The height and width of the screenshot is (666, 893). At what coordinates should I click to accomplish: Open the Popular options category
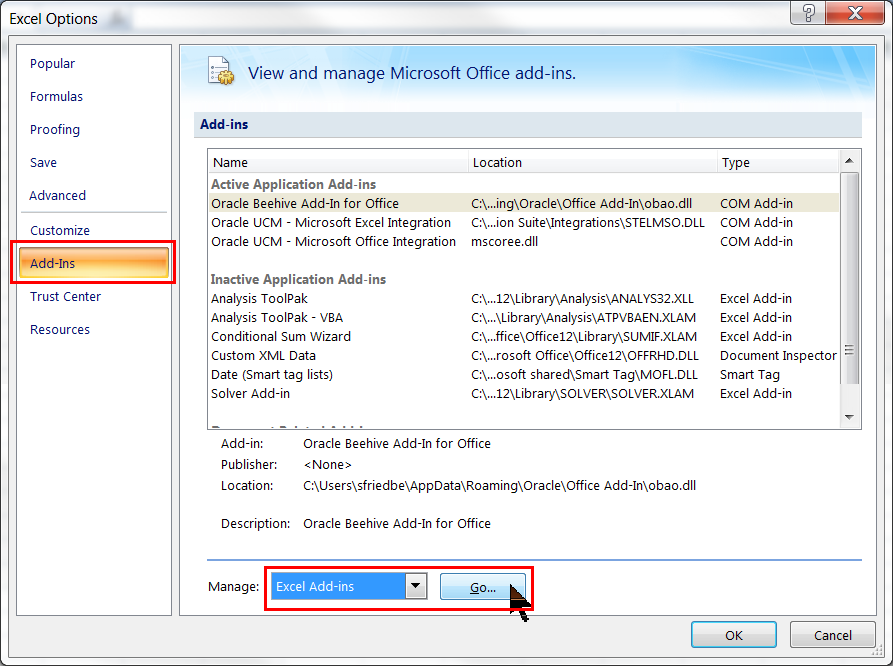coord(52,64)
